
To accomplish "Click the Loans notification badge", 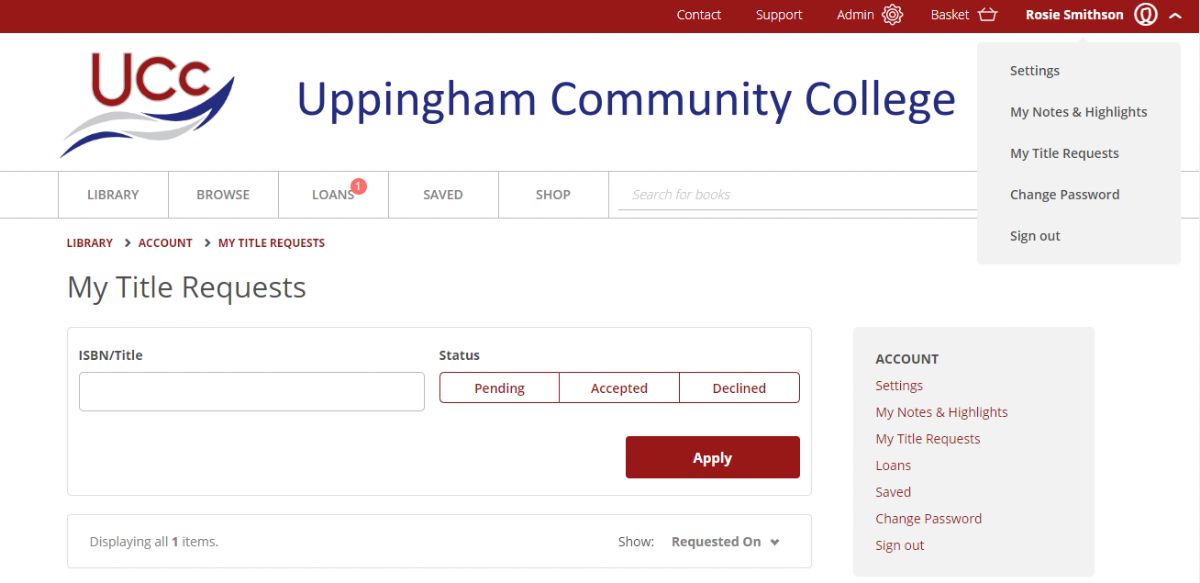I will pyautogui.click(x=359, y=186).
